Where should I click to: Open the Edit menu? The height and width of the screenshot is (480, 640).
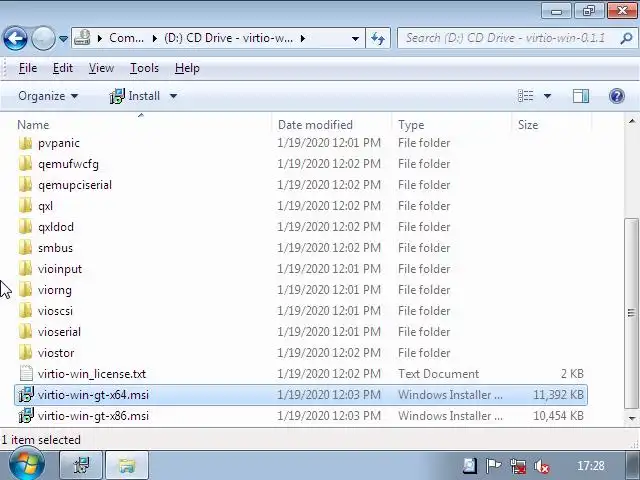coord(63,68)
